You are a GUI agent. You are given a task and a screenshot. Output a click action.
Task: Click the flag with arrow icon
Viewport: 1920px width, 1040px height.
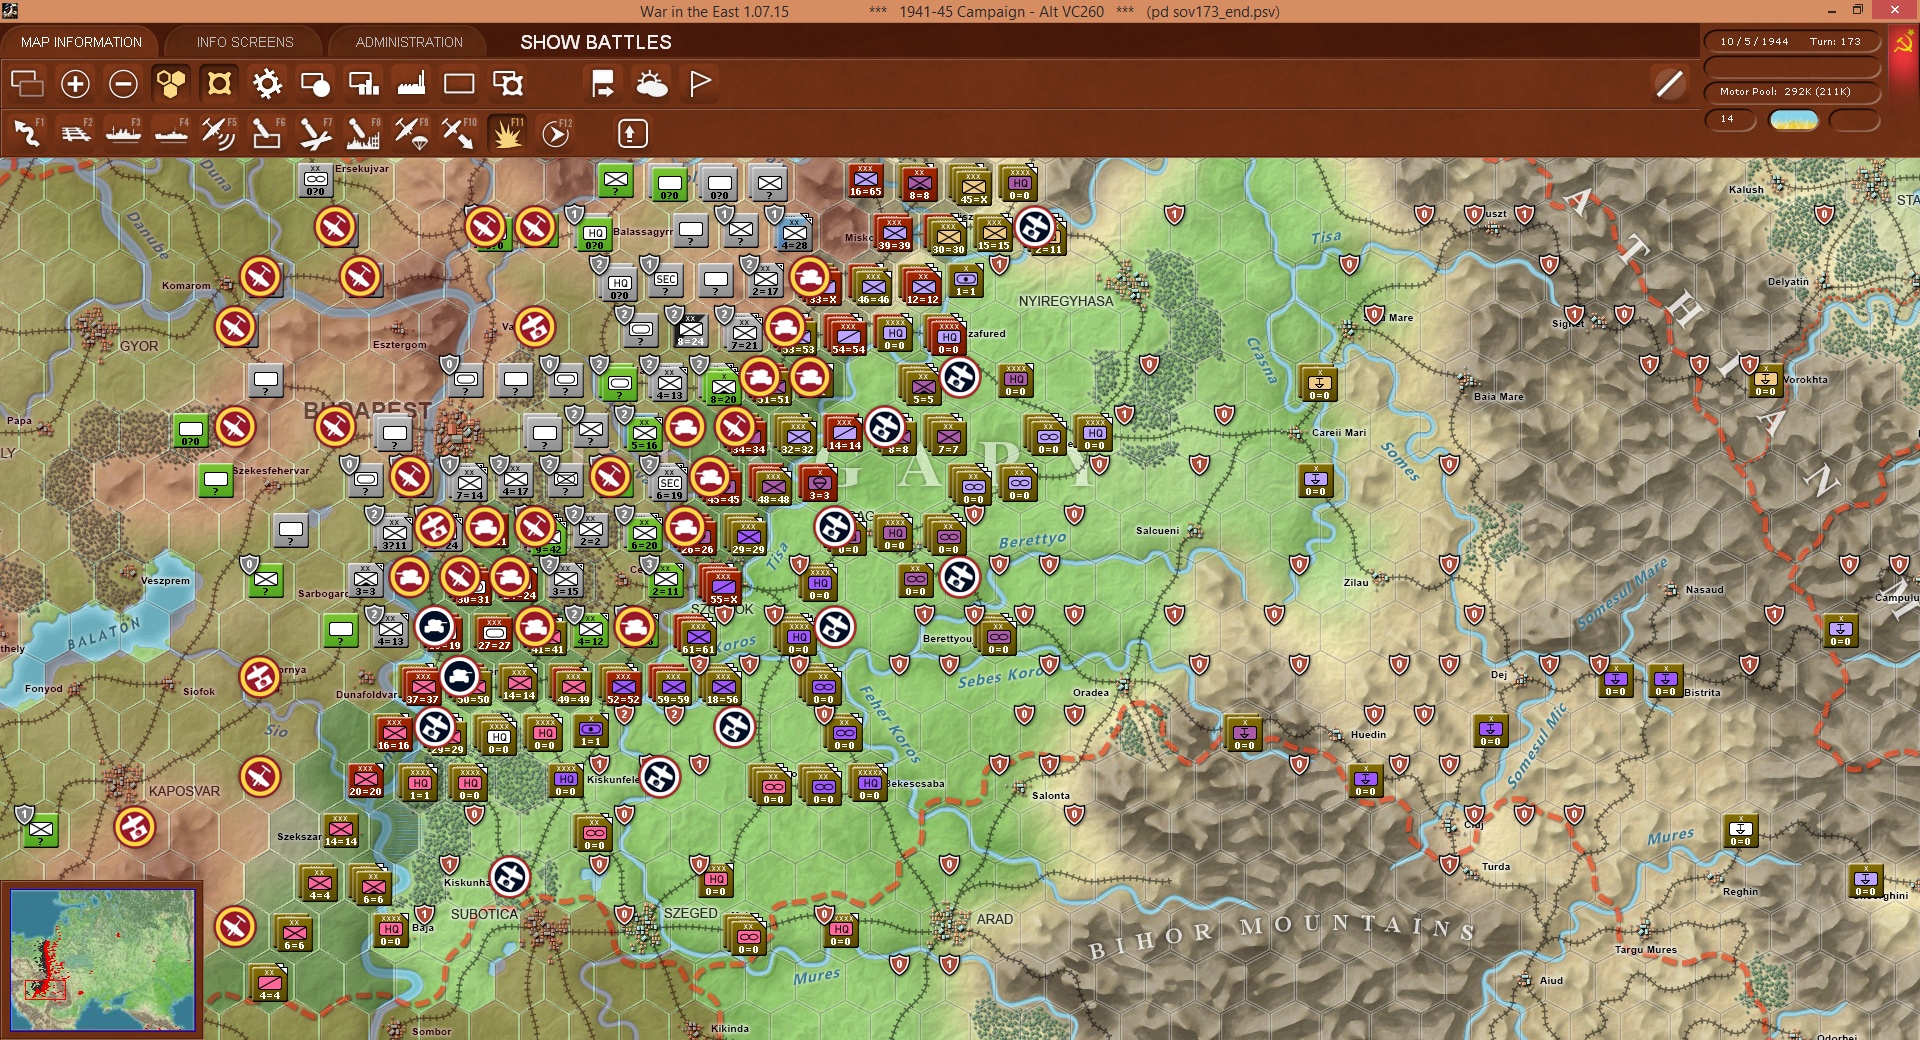pyautogui.click(x=603, y=84)
